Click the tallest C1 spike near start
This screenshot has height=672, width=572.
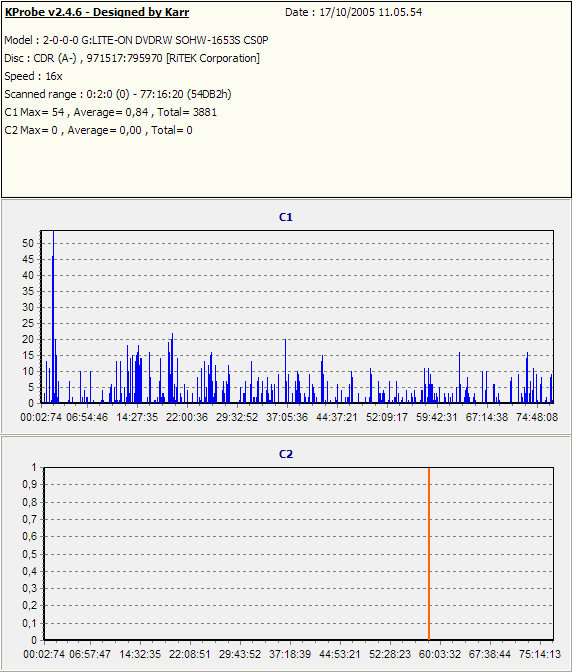53,317
